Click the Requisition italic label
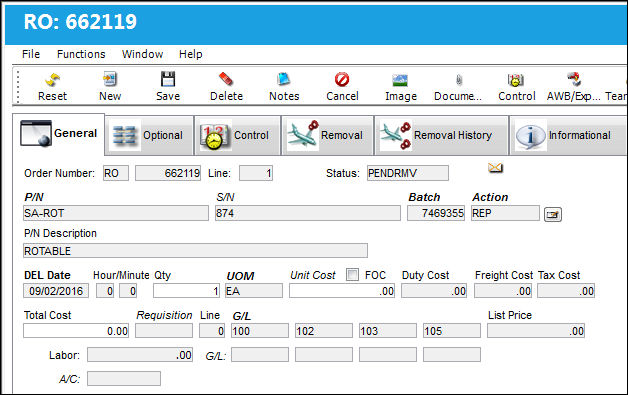Image resolution: width=628 pixels, height=395 pixels. (x=164, y=315)
